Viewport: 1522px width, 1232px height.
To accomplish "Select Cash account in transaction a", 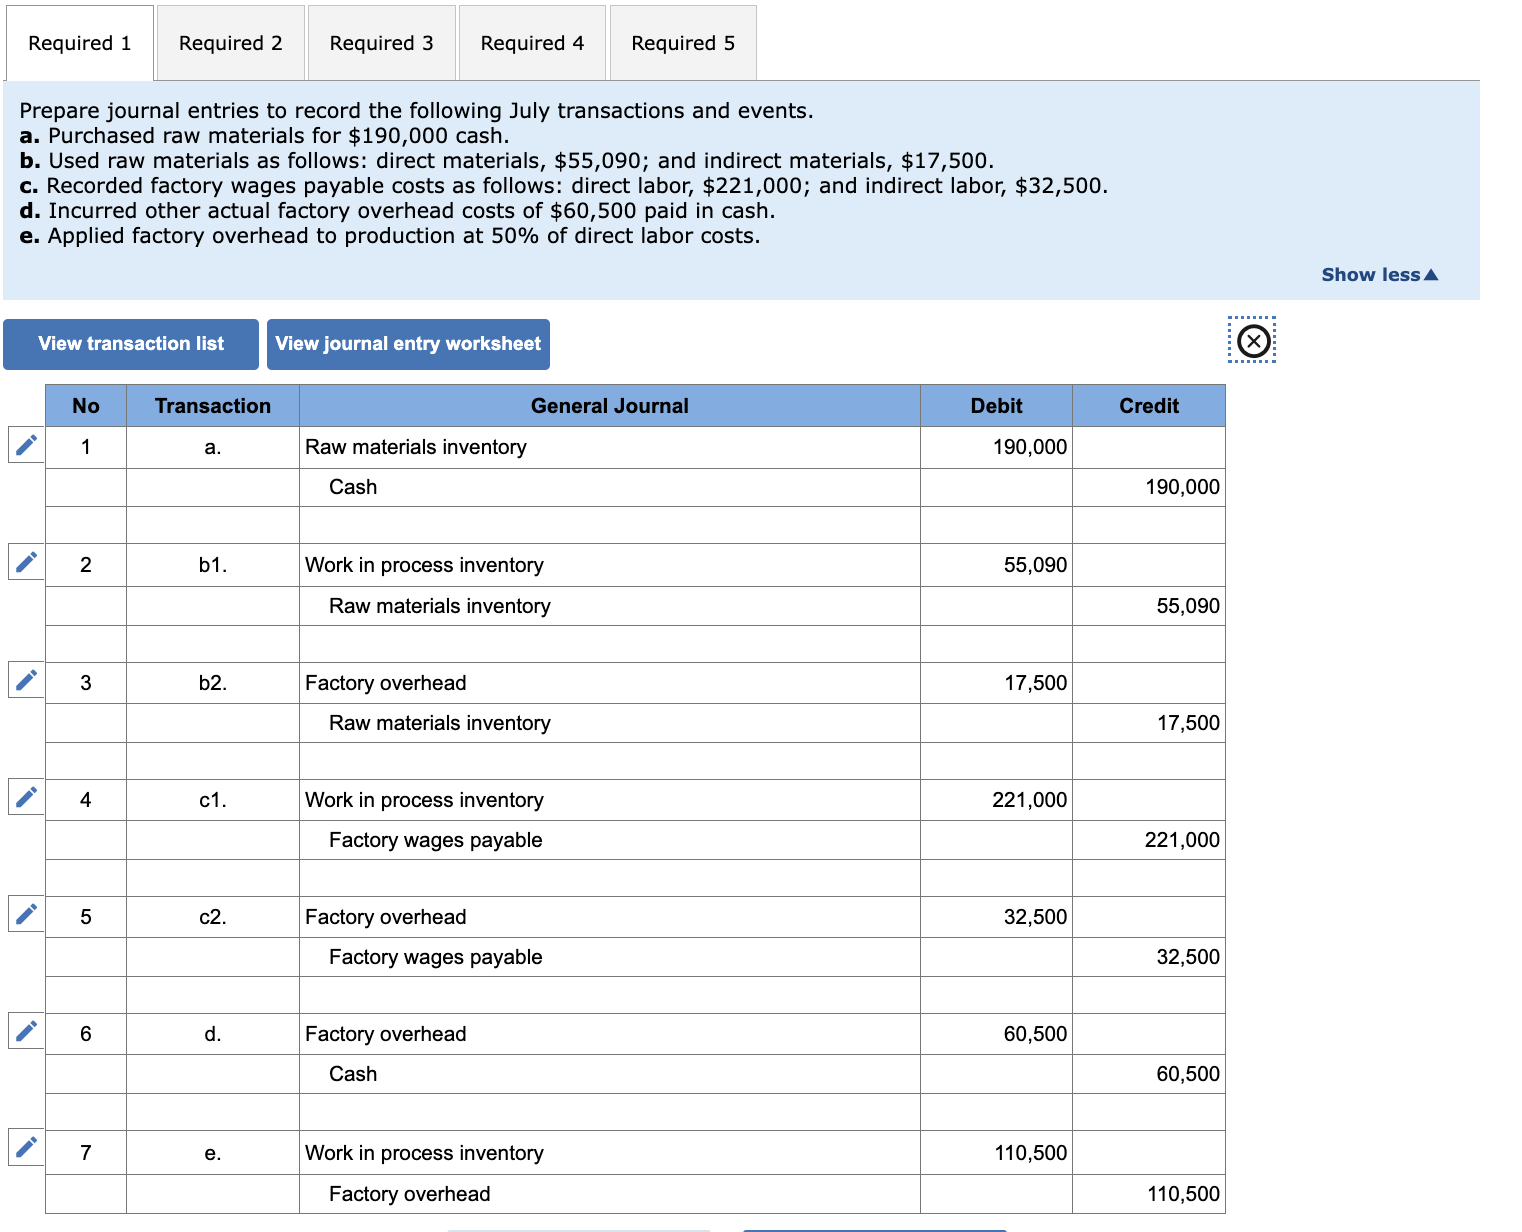I will [x=610, y=487].
